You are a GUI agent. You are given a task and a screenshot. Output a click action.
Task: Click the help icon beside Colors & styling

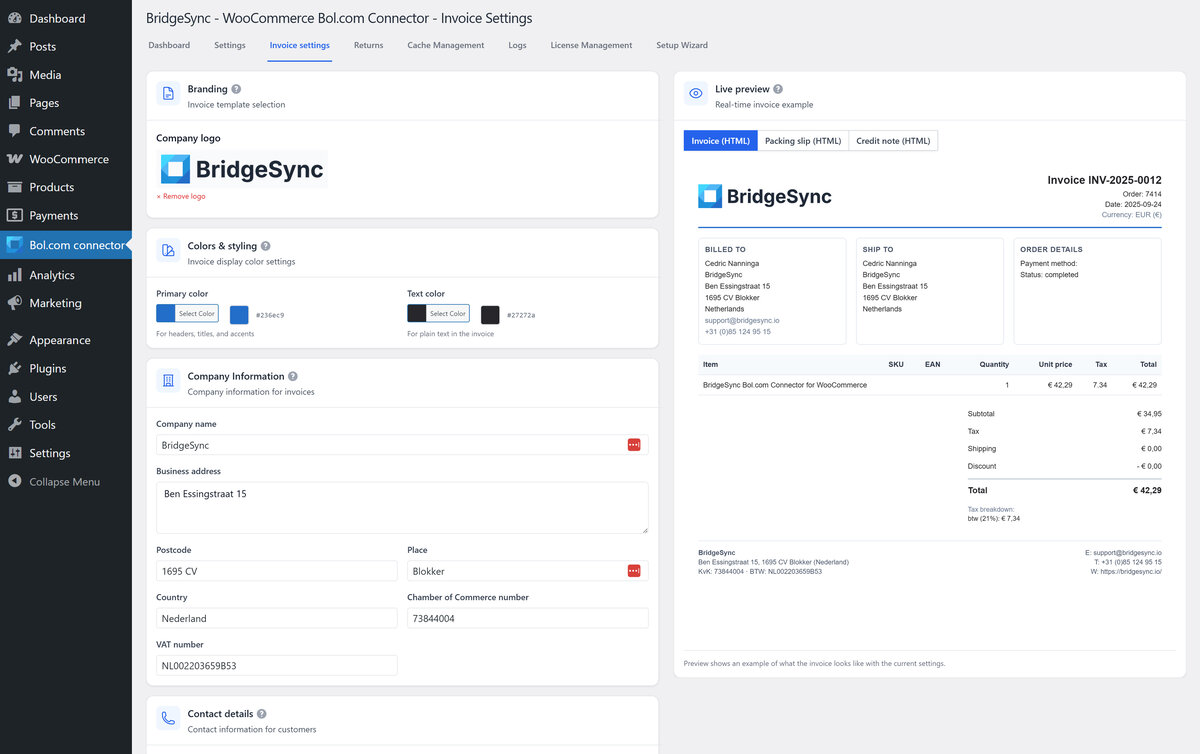pyautogui.click(x=265, y=246)
